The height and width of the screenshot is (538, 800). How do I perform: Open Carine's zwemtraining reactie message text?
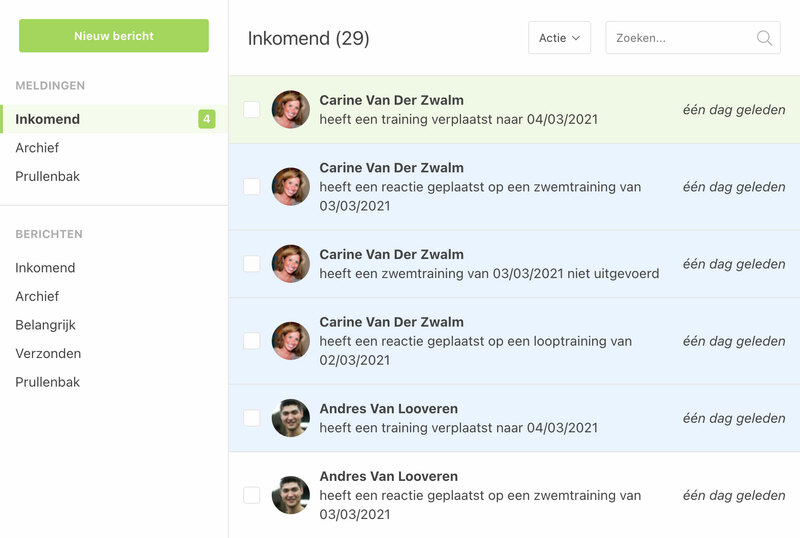480,196
